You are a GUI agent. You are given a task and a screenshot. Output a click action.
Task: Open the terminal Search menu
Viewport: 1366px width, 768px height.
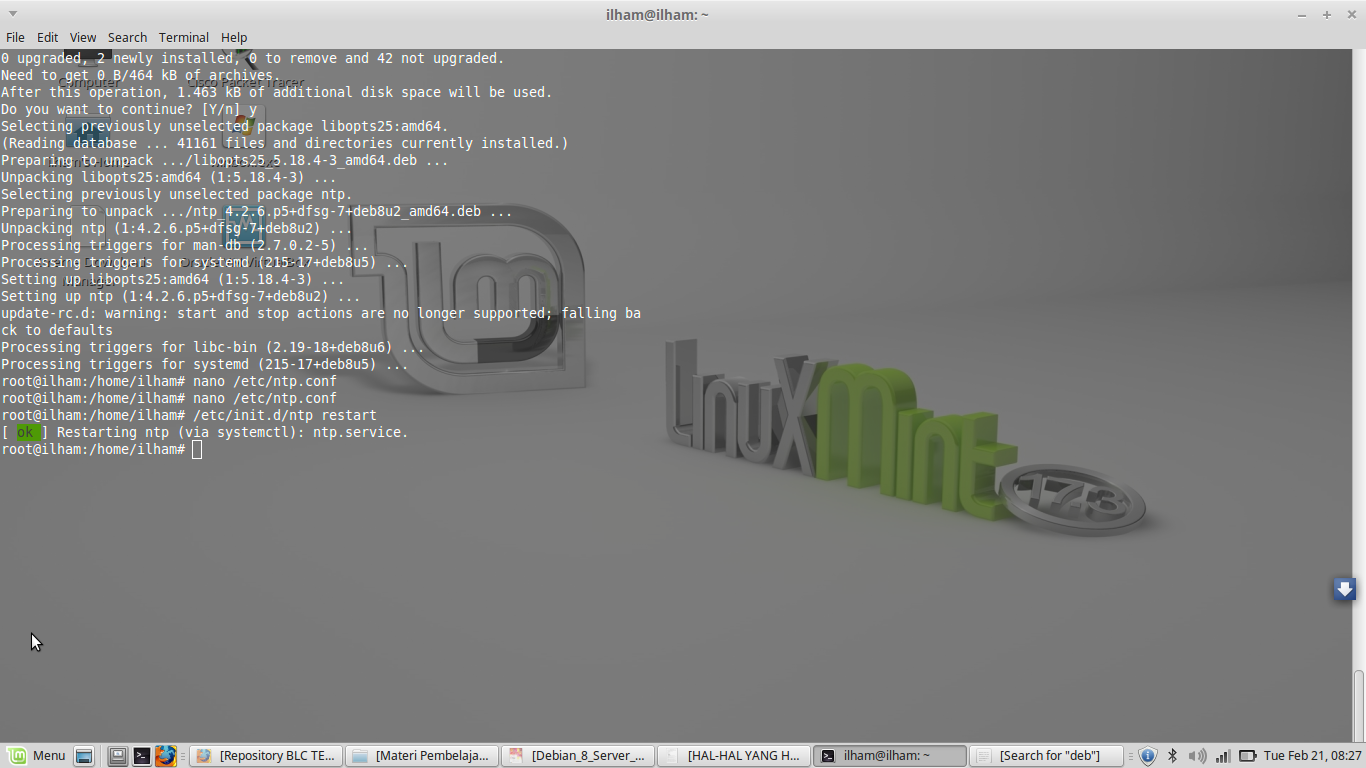(x=127, y=37)
